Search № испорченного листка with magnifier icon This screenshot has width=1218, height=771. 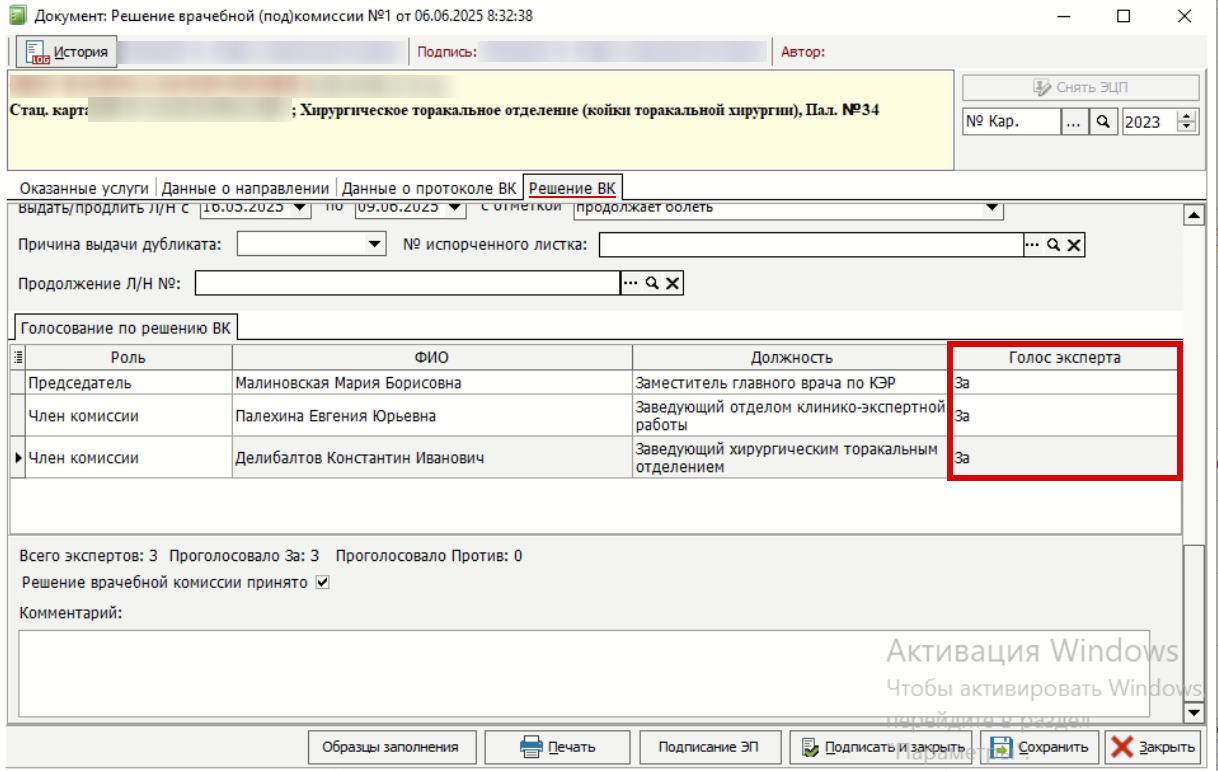[x=1053, y=245]
